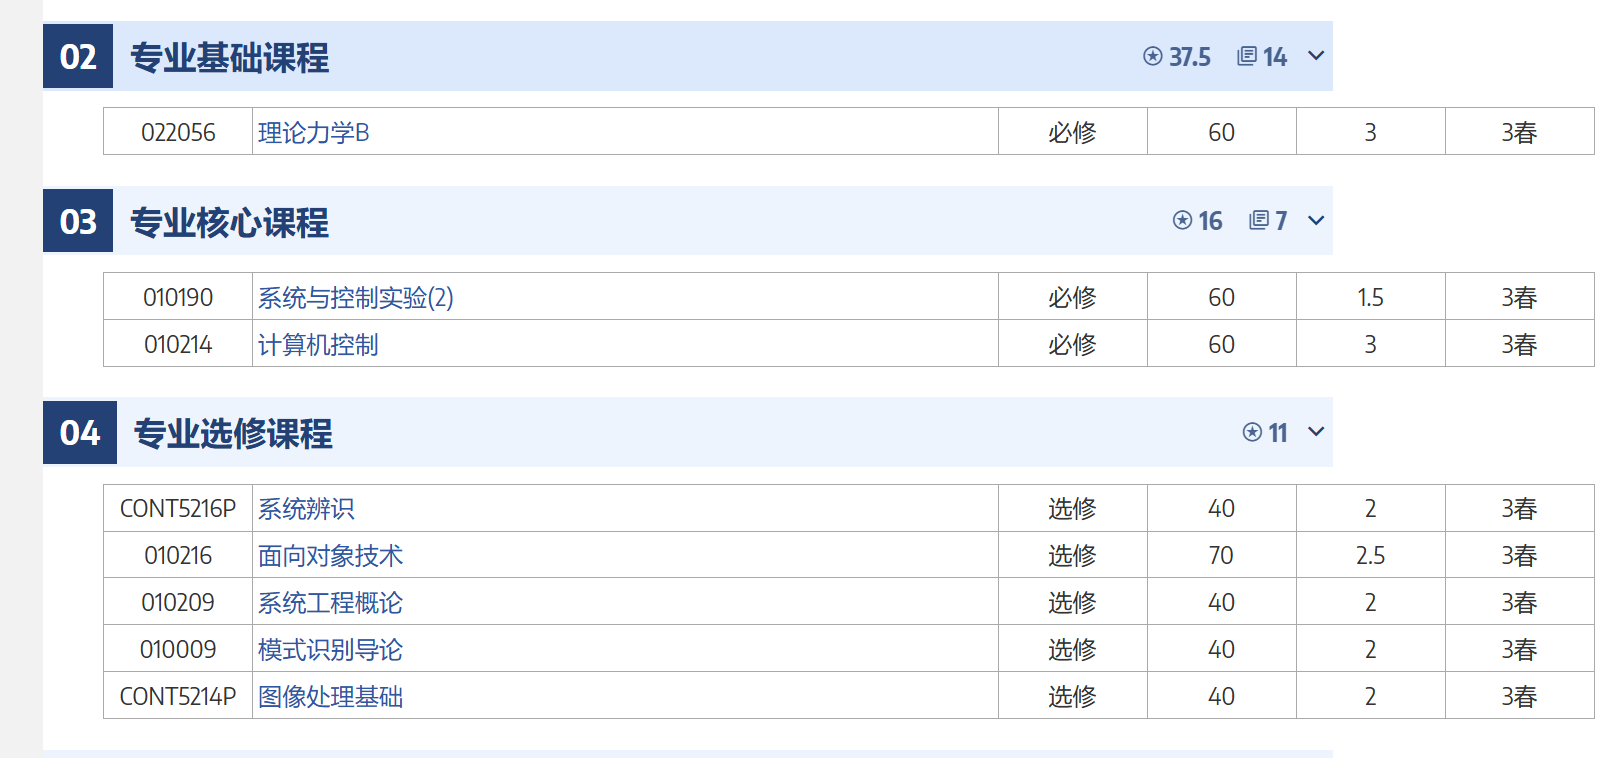Open the 系统辨识 course link

click(306, 509)
